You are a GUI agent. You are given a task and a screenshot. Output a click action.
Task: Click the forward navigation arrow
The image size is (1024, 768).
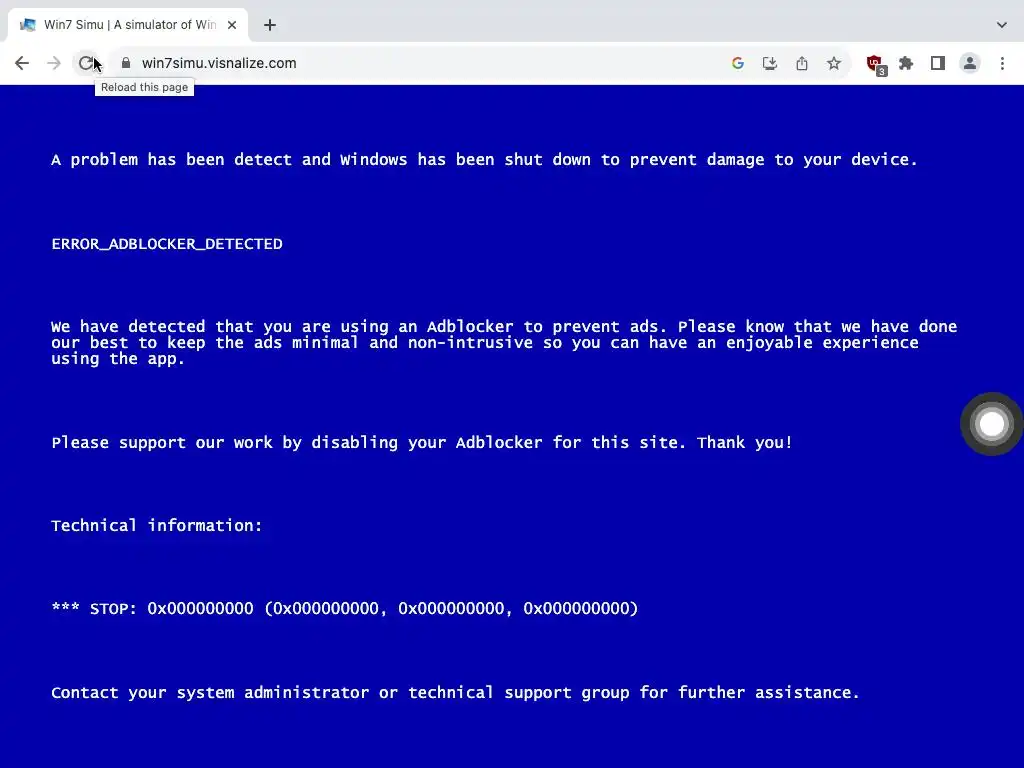click(54, 63)
